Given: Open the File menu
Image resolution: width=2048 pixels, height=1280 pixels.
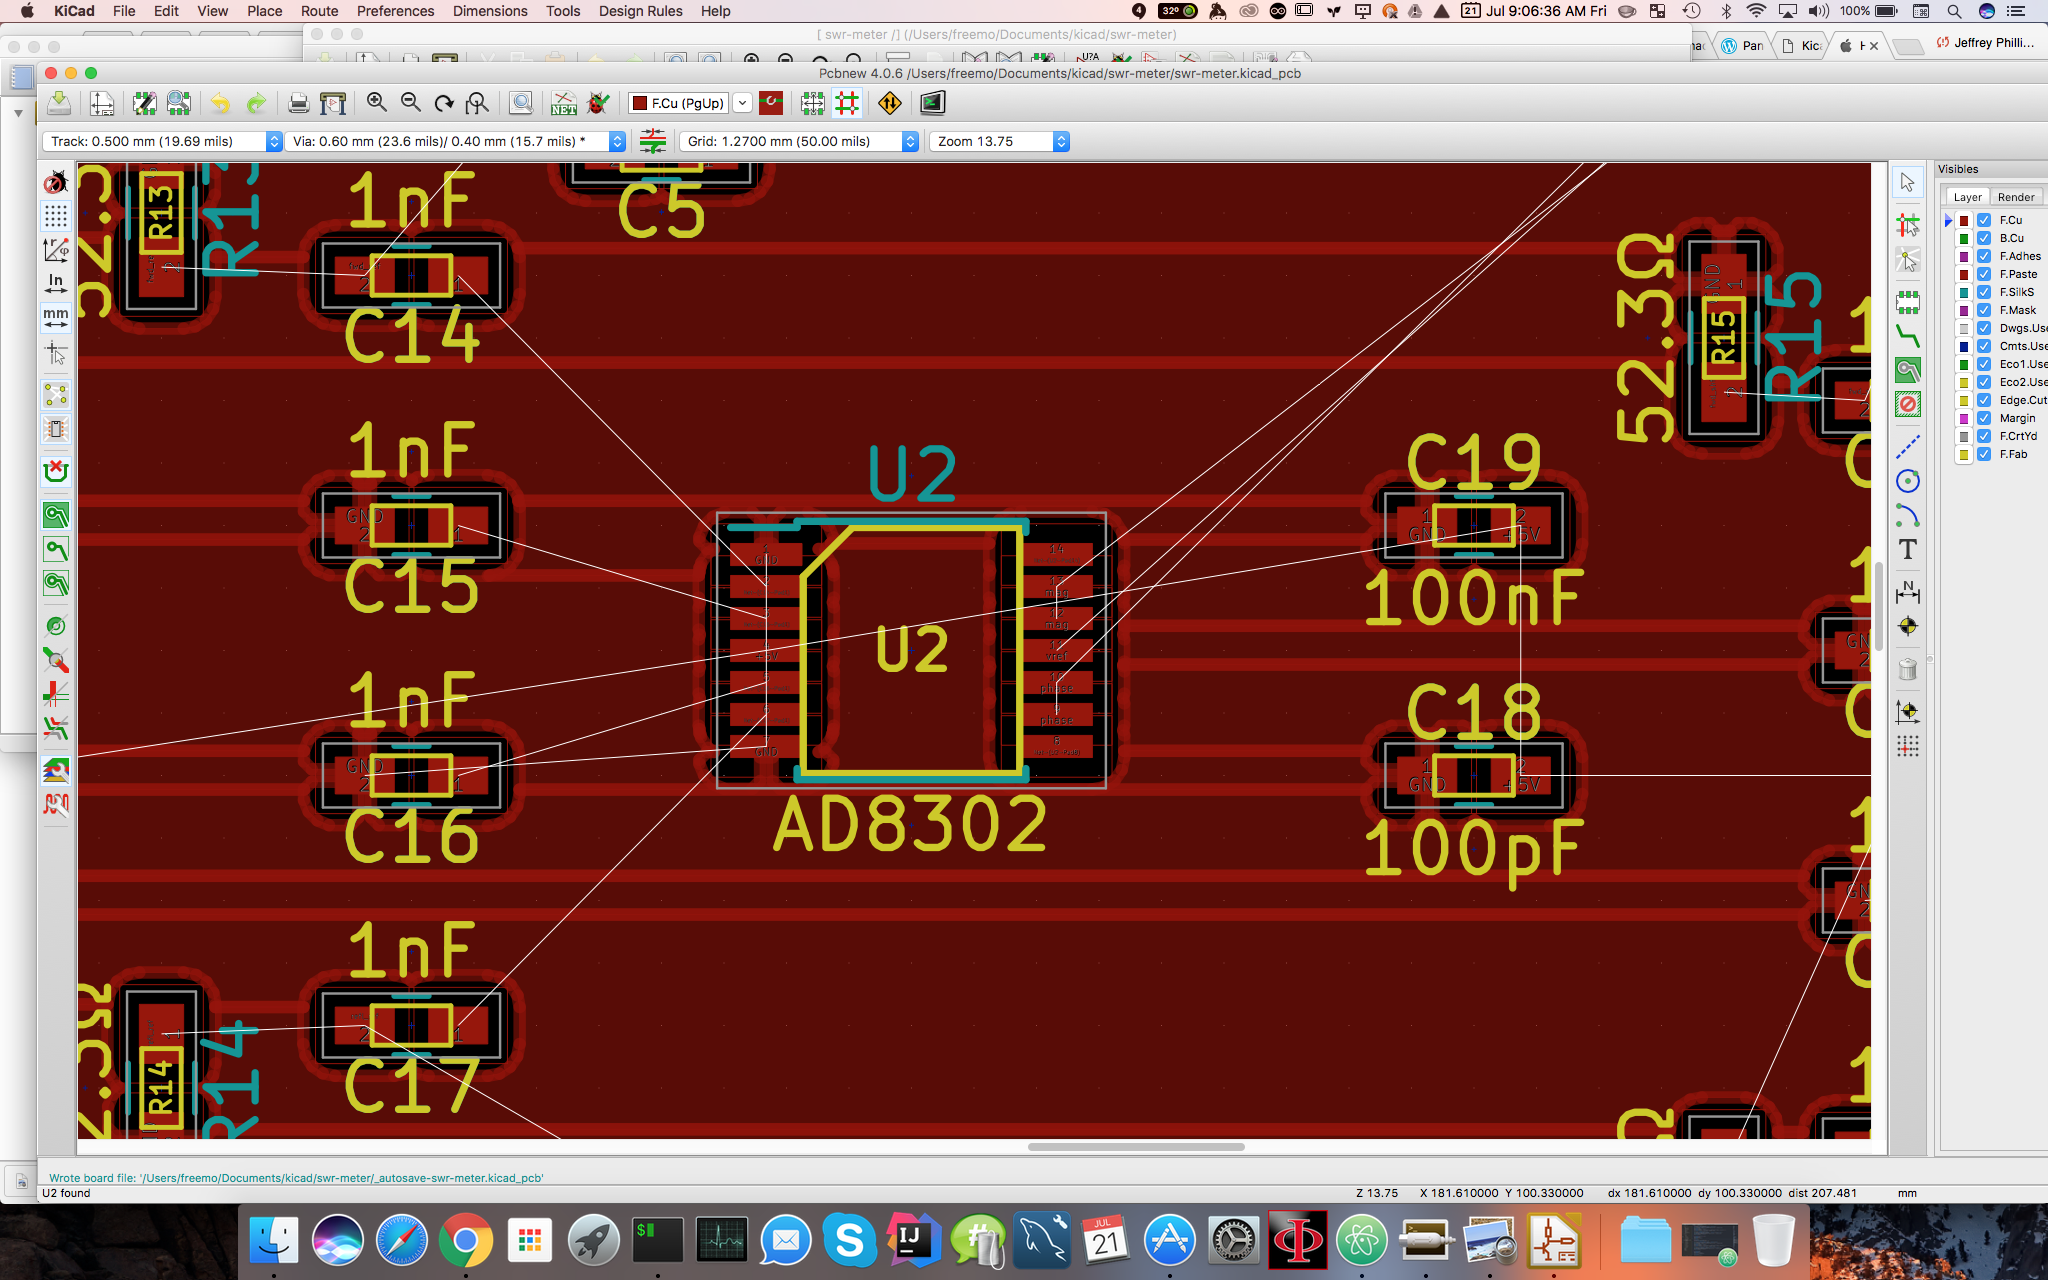Looking at the screenshot, I should tap(124, 11).
